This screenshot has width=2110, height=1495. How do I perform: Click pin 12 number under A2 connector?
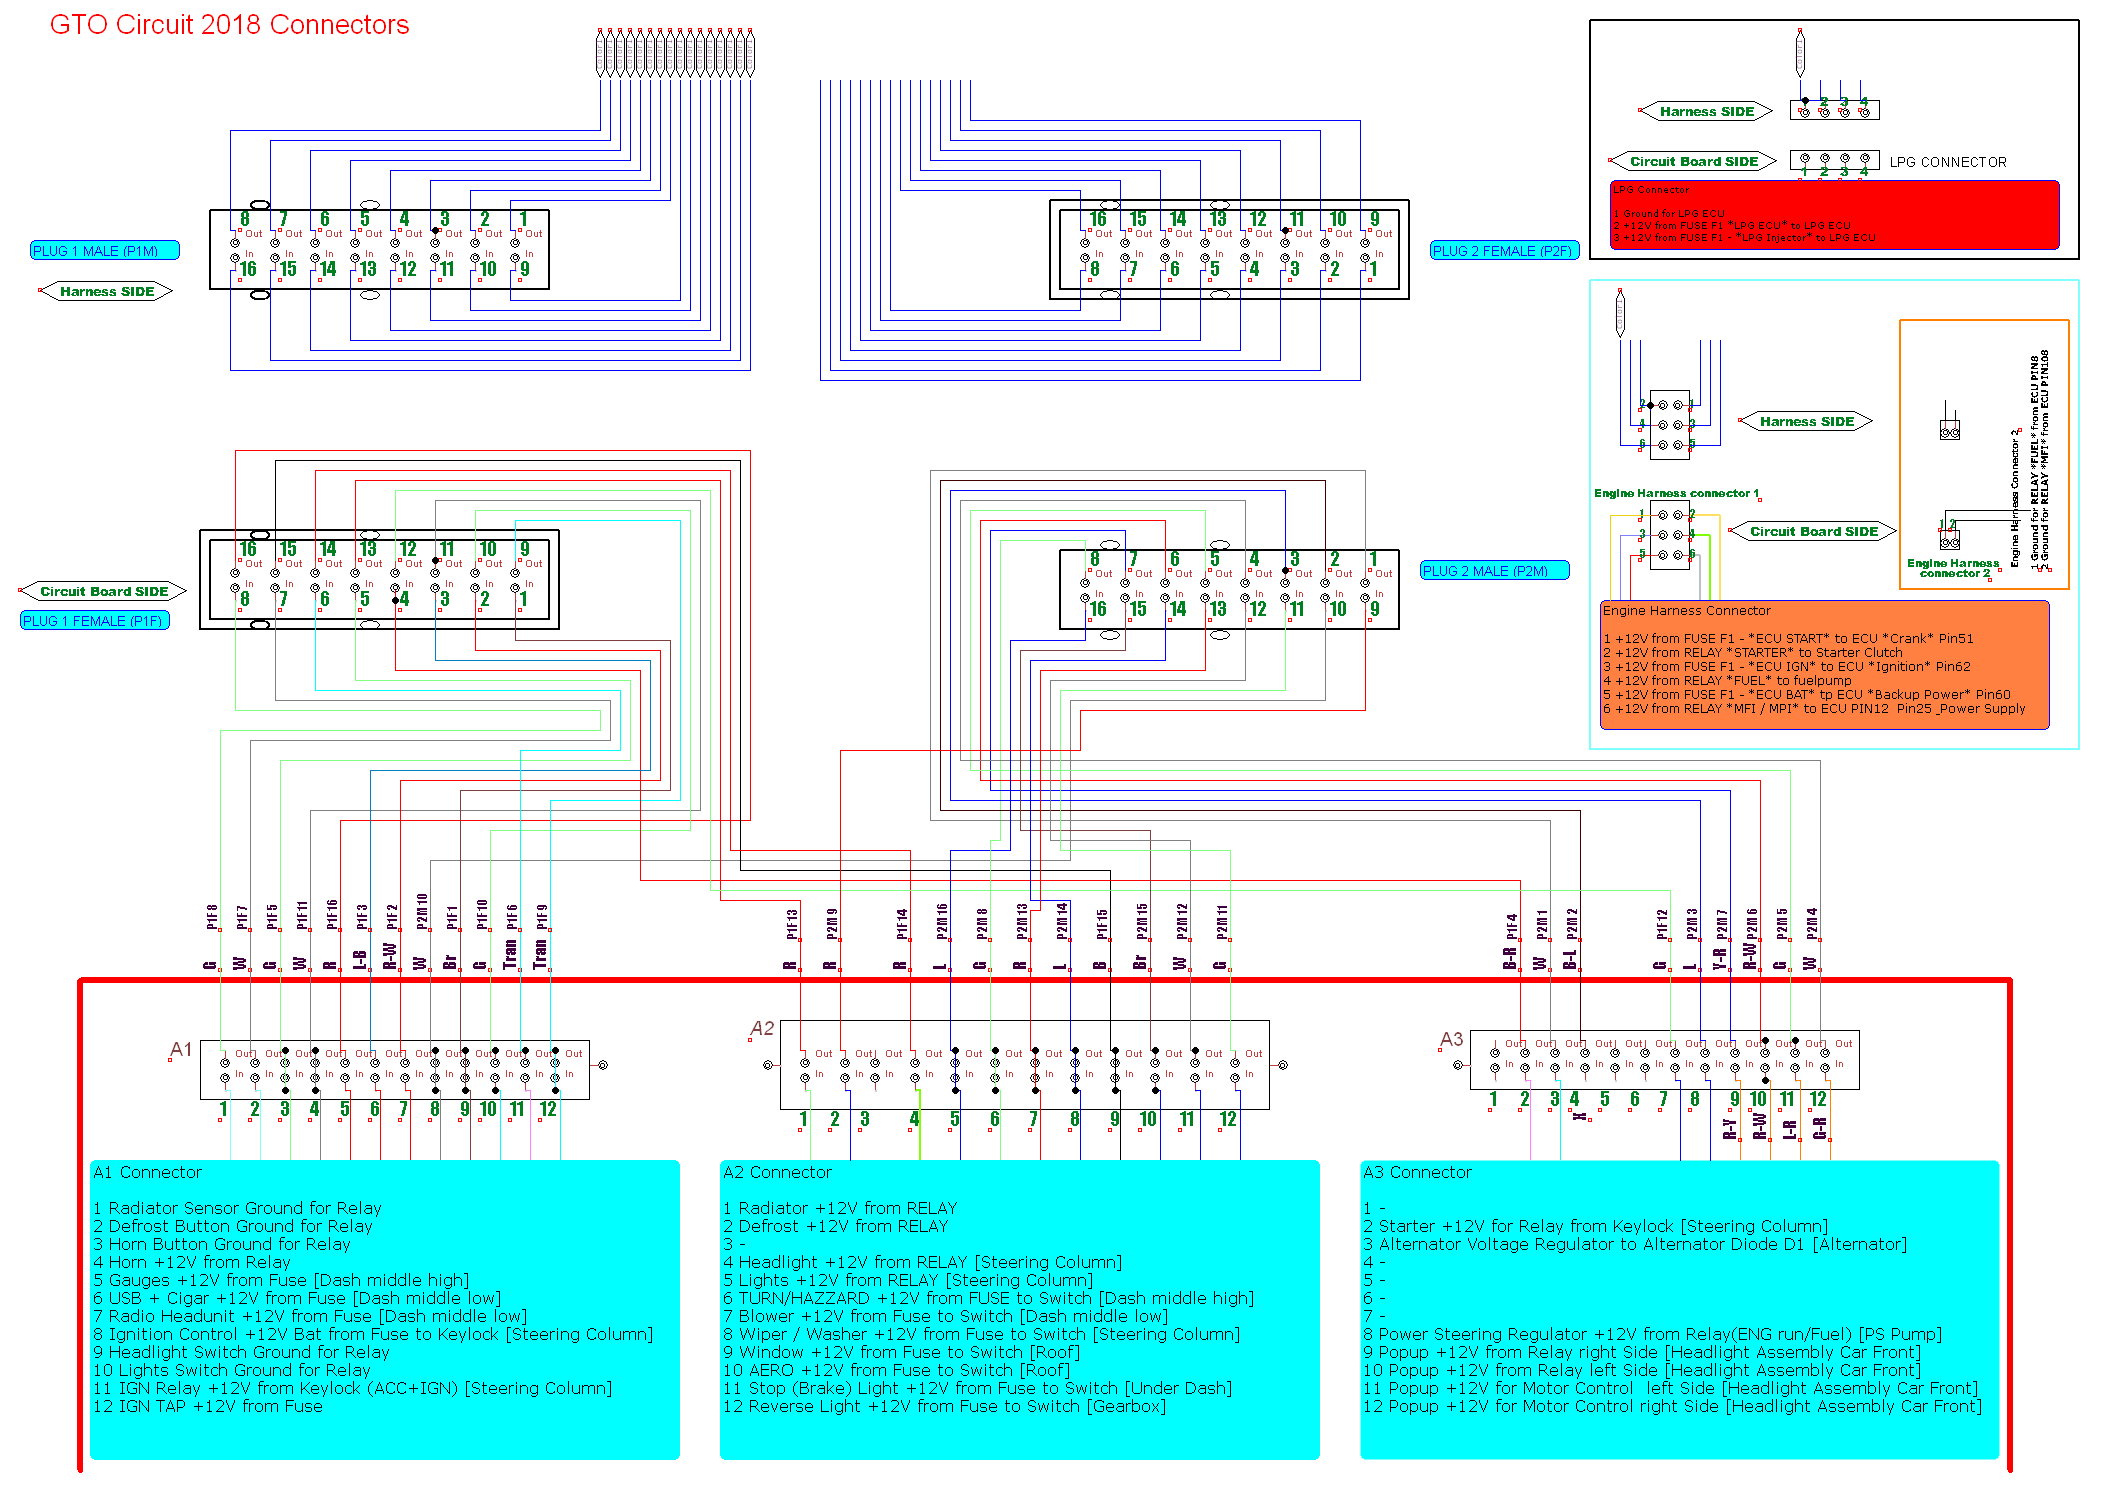click(1228, 1119)
